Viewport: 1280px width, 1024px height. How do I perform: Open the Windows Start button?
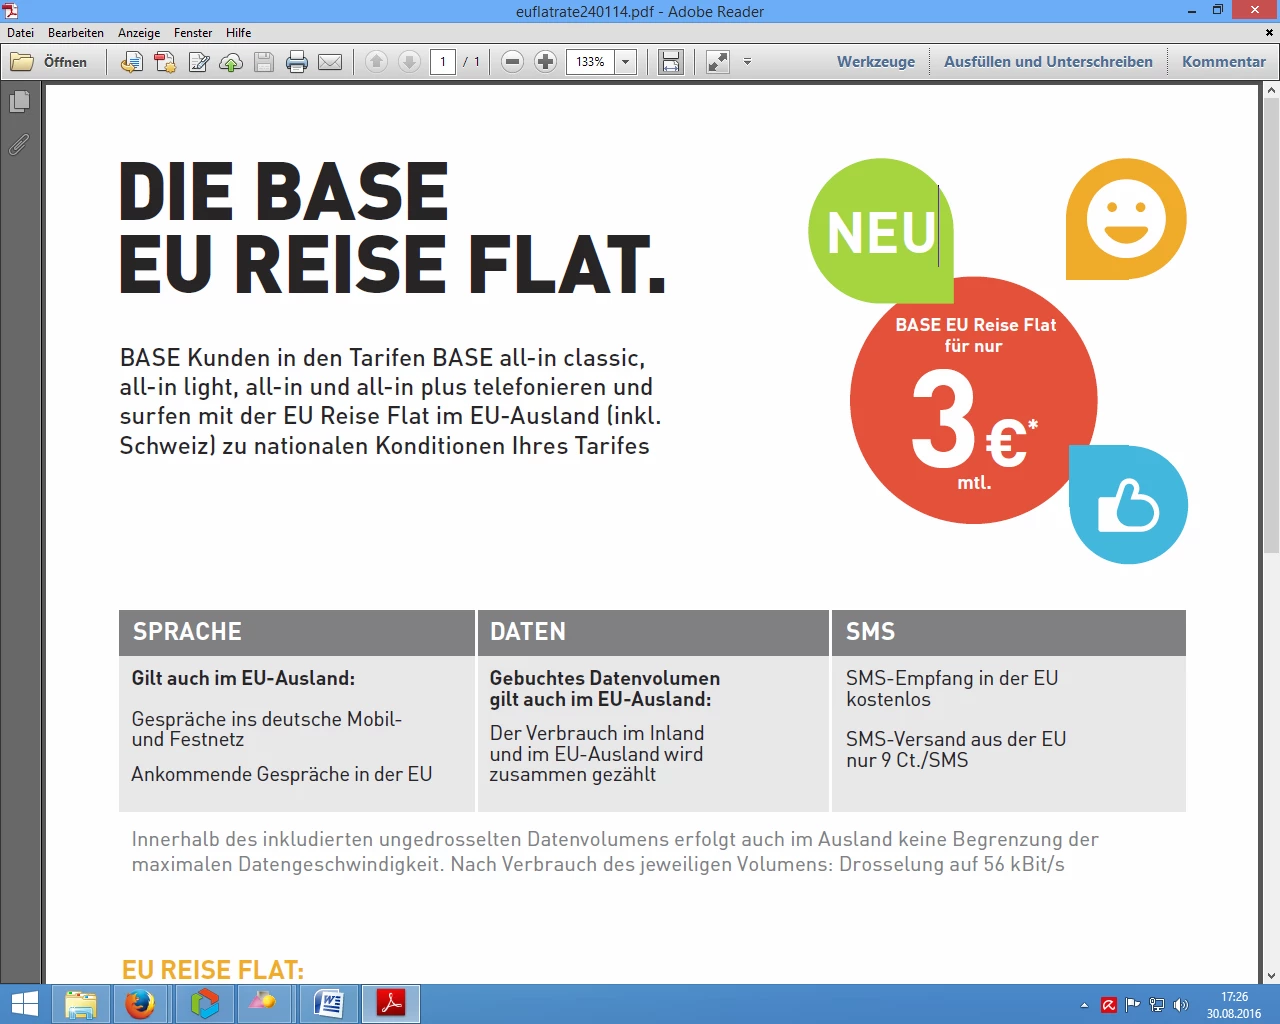click(24, 1004)
